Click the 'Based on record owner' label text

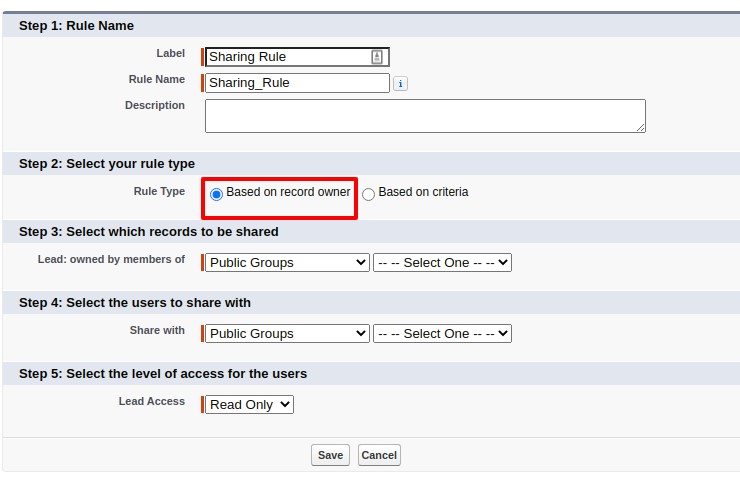click(288, 192)
